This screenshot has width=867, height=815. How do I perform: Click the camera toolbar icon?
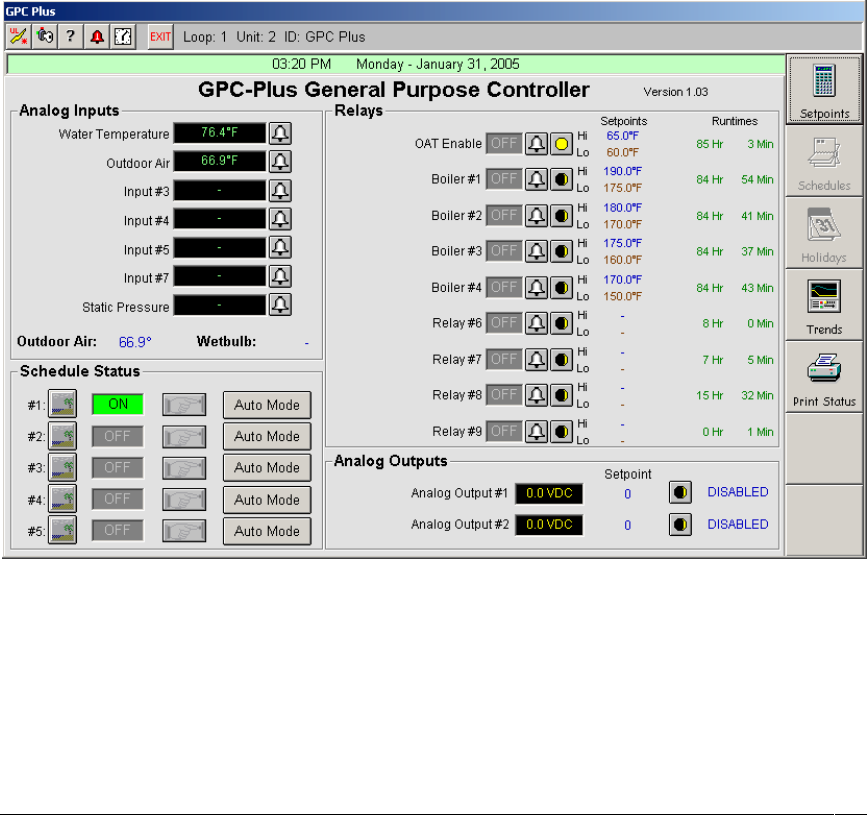(44, 37)
